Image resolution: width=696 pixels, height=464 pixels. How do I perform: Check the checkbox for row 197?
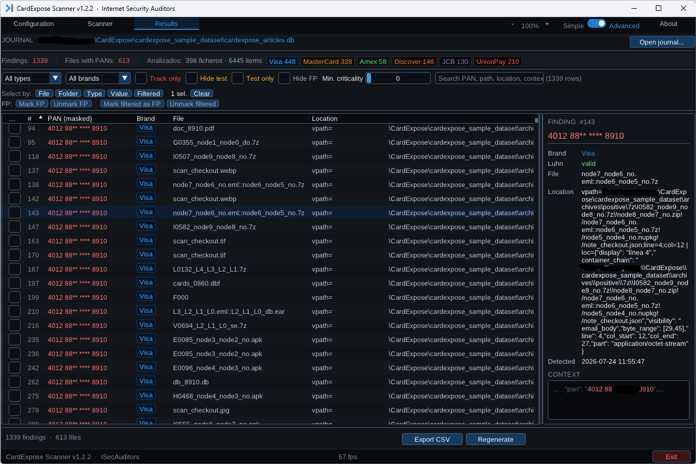[15, 283]
